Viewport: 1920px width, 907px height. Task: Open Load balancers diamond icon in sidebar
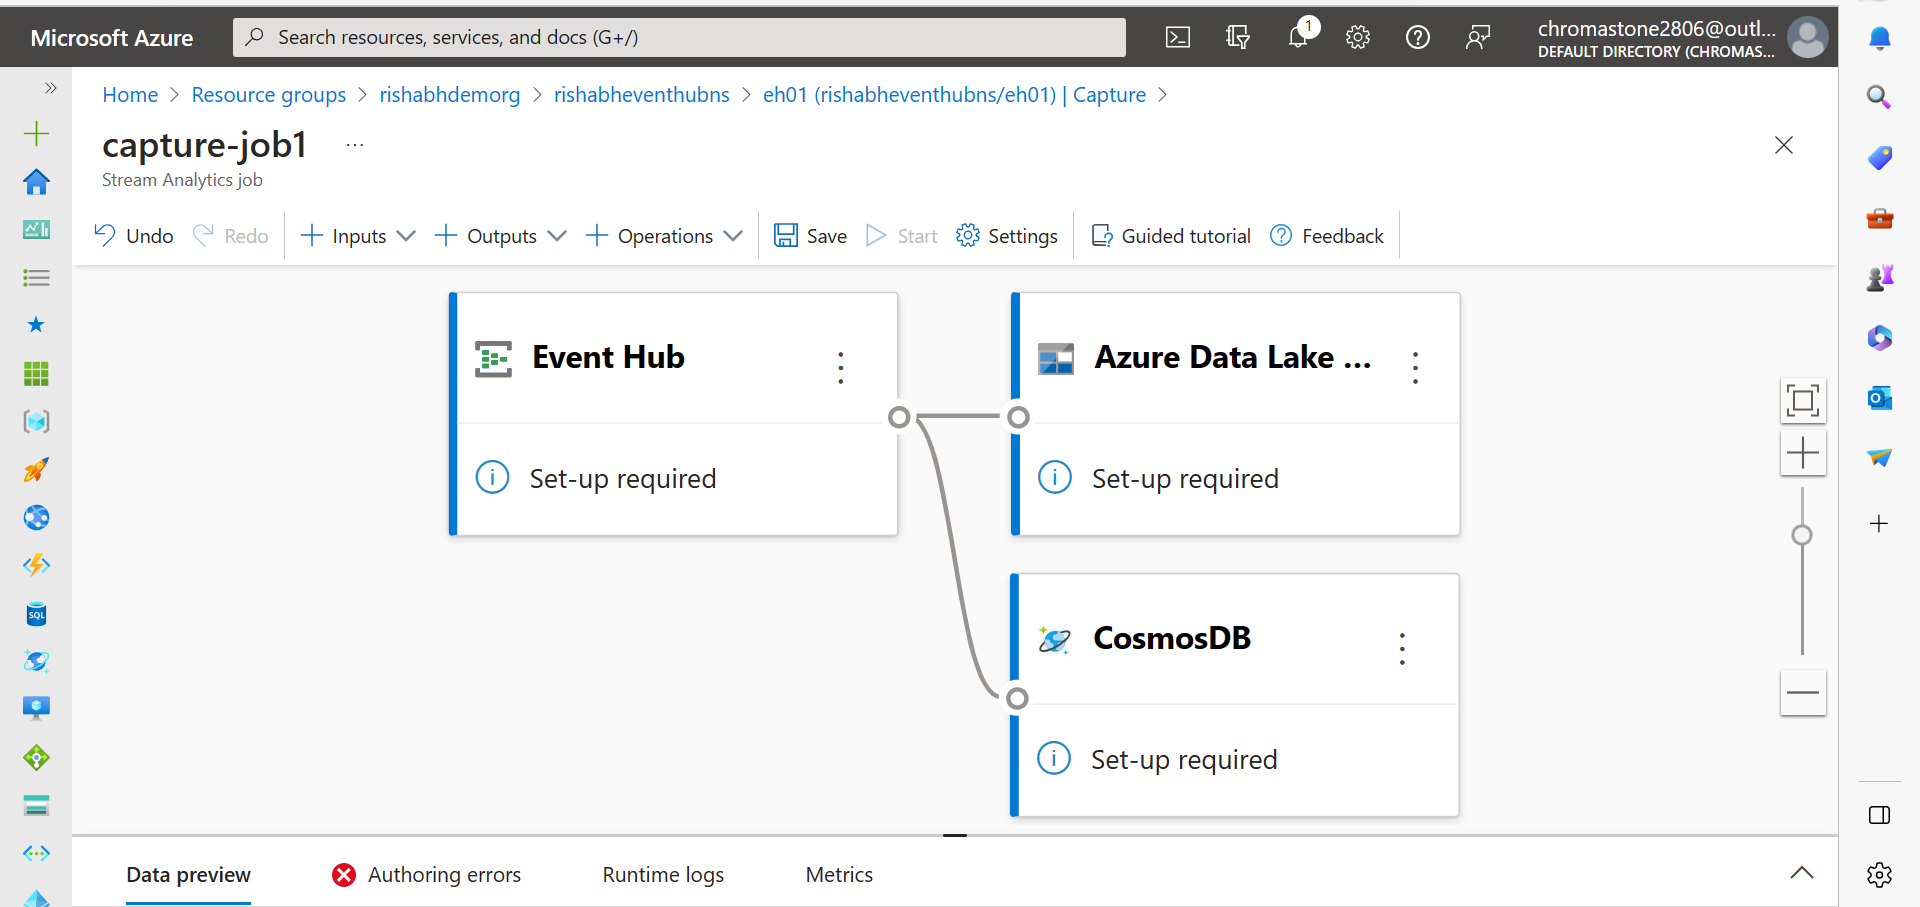pyautogui.click(x=36, y=757)
